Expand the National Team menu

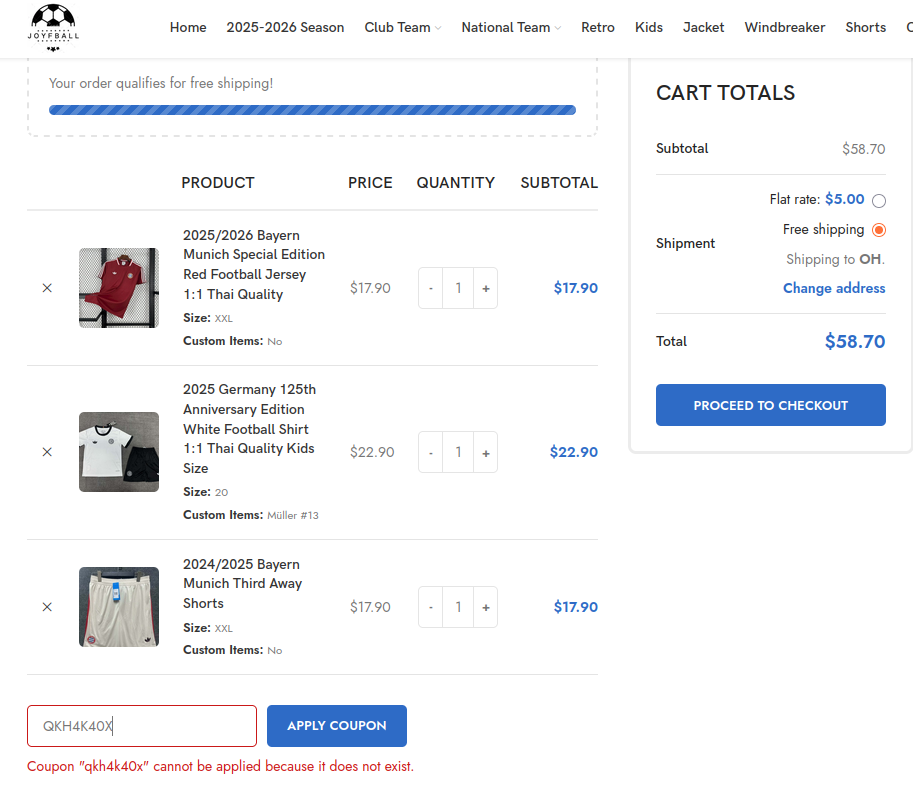click(511, 27)
